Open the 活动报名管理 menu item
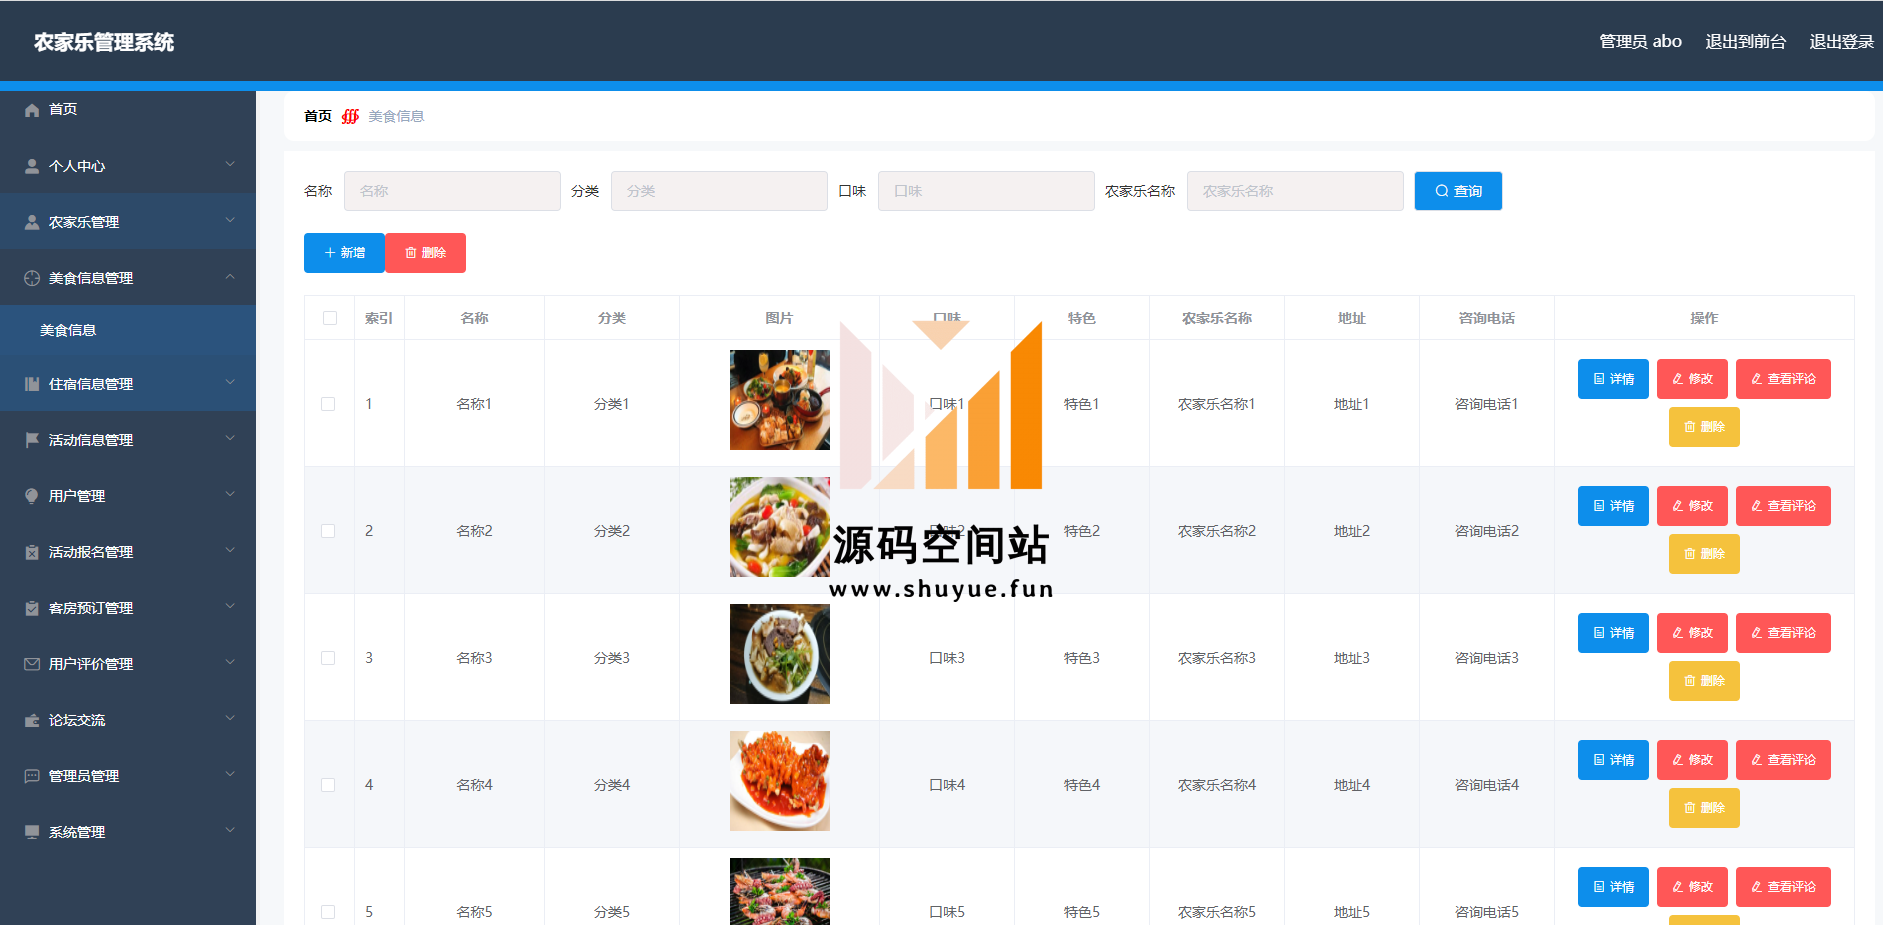 [x=128, y=552]
